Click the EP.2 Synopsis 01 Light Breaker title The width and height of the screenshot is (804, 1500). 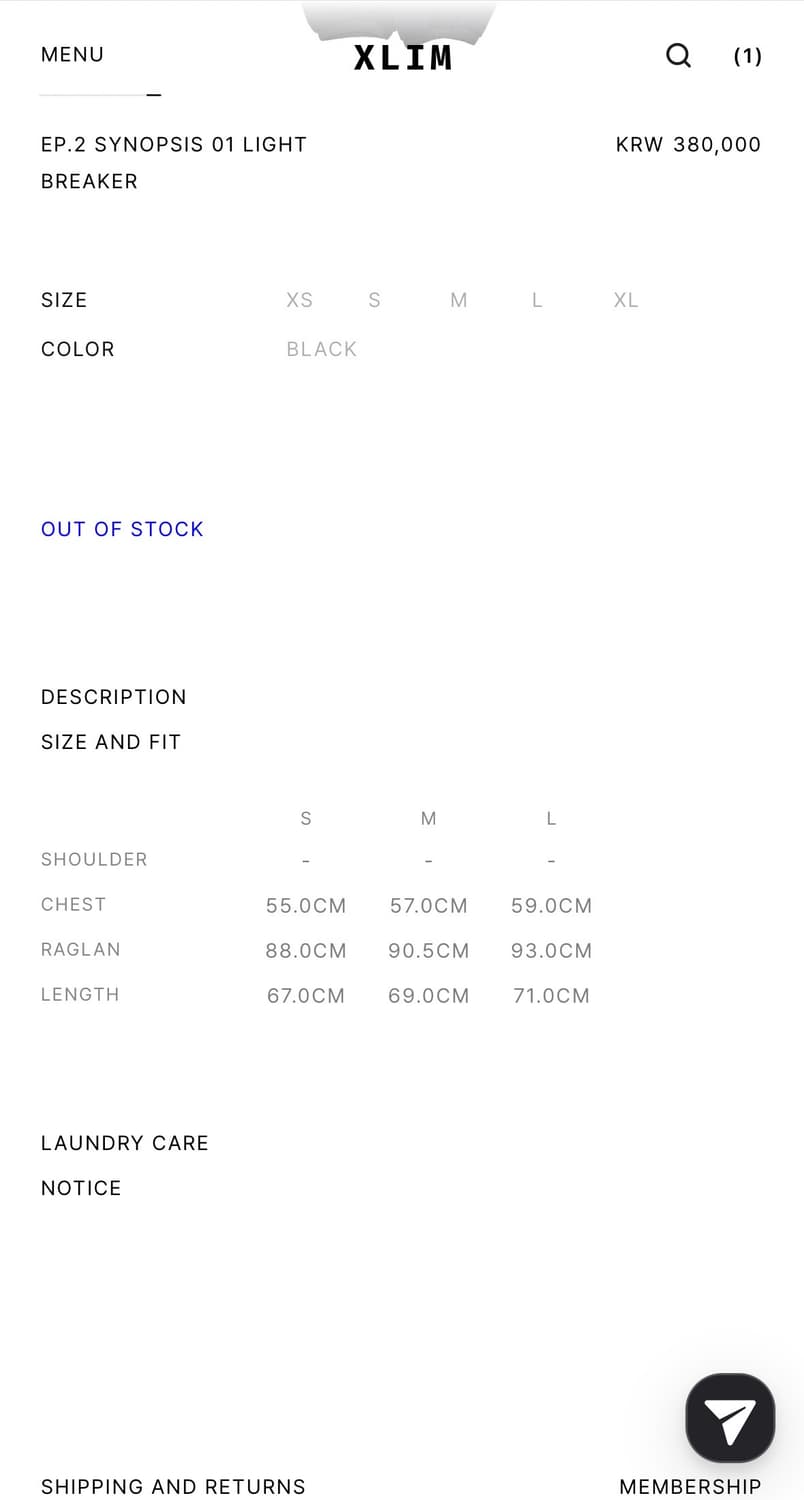(x=173, y=162)
